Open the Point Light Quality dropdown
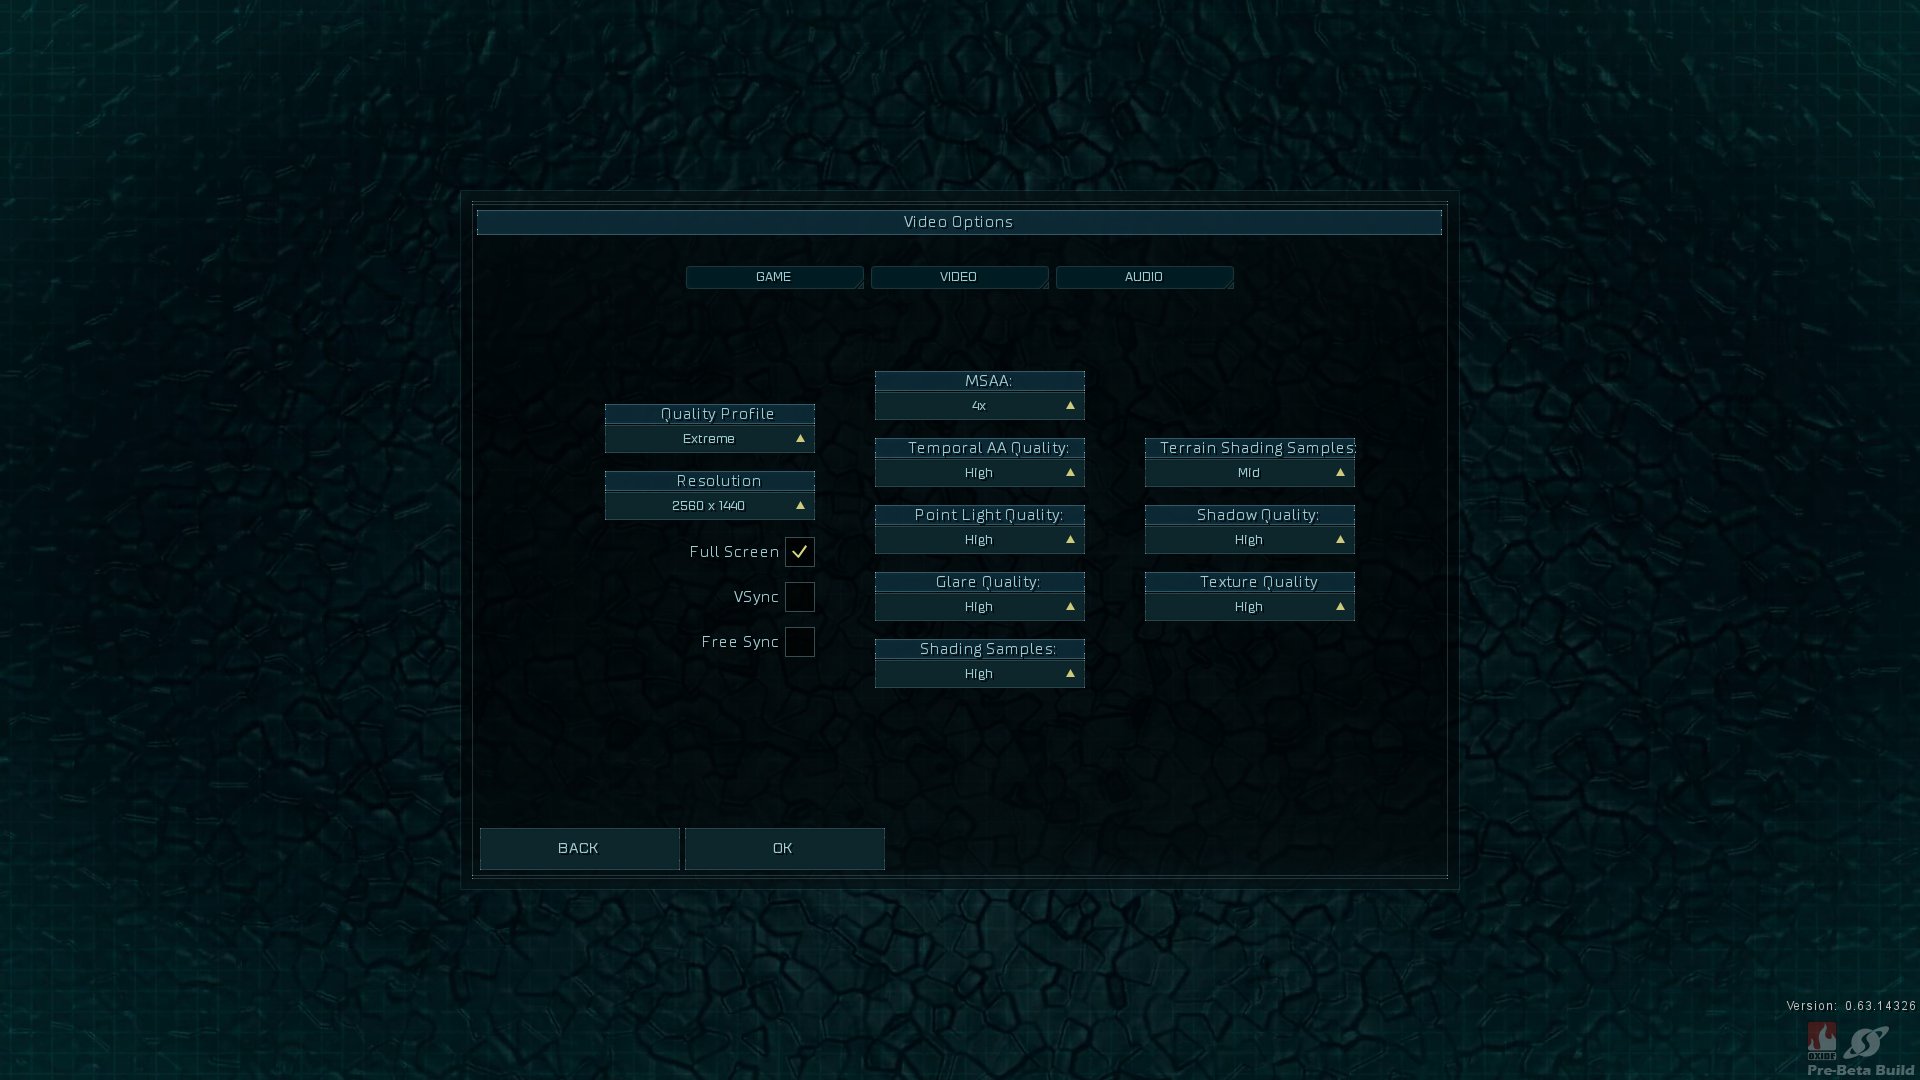The height and width of the screenshot is (1080, 1920). [x=979, y=540]
